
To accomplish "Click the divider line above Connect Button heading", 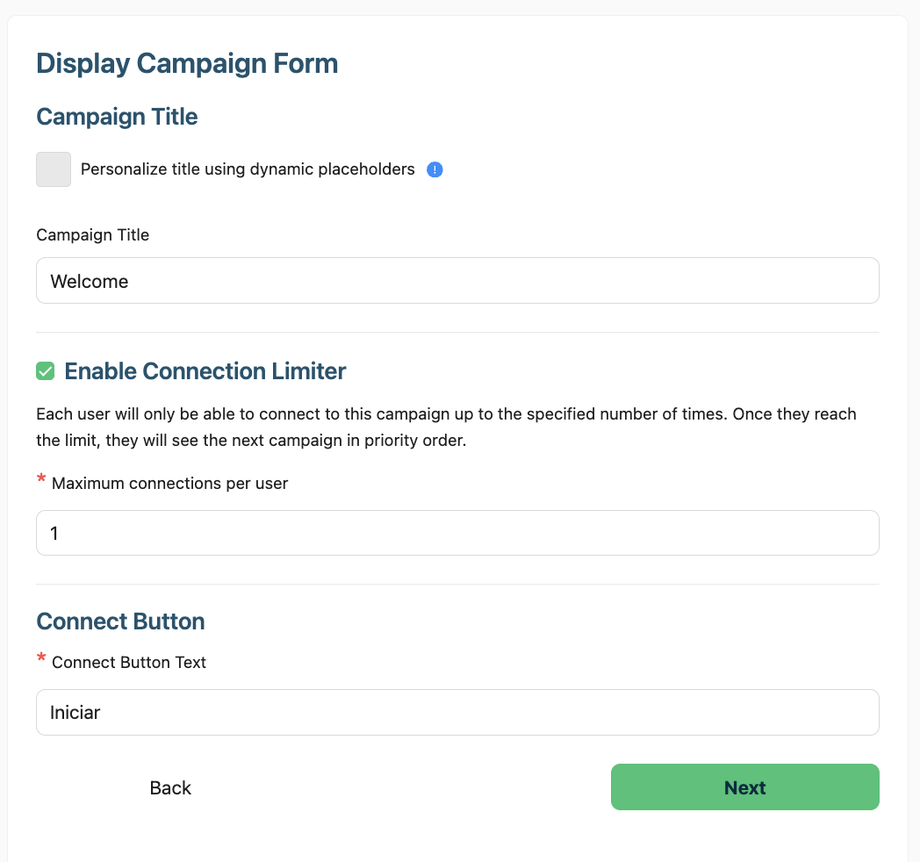I will tap(457, 584).
